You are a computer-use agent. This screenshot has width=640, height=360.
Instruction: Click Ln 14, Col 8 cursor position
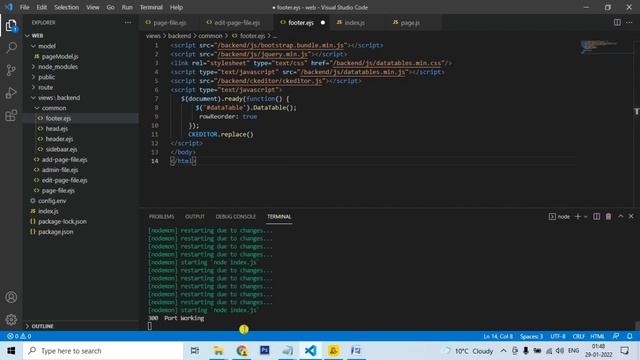click(498, 336)
